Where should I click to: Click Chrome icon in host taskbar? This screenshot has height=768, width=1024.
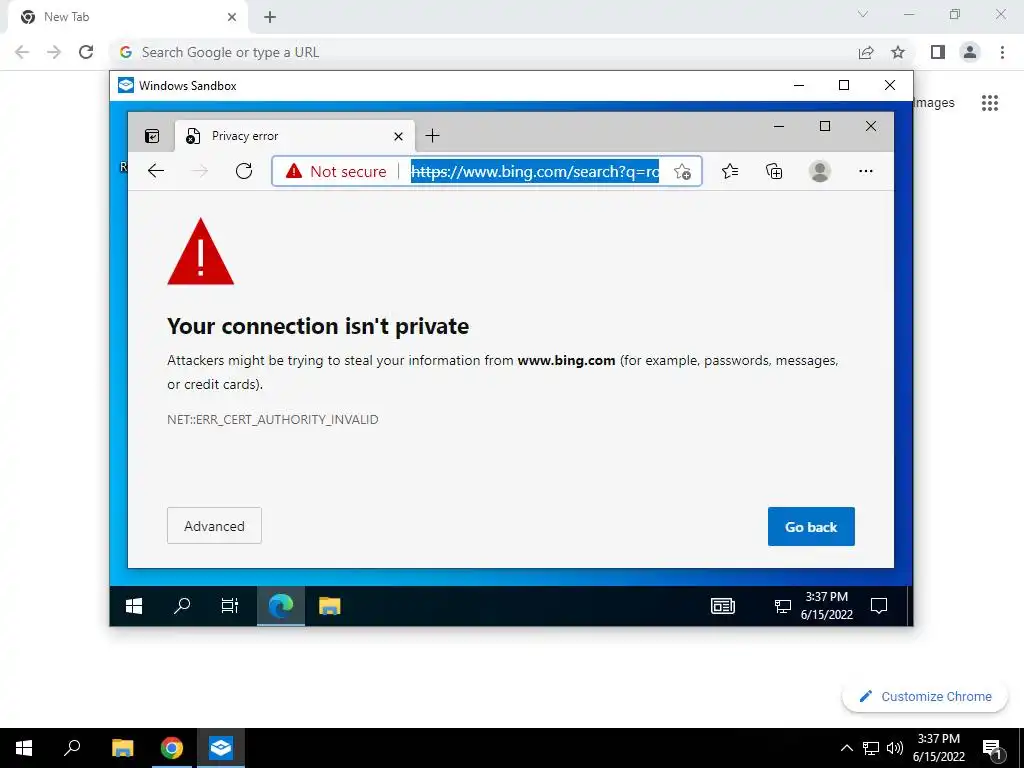tap(172, 748)
